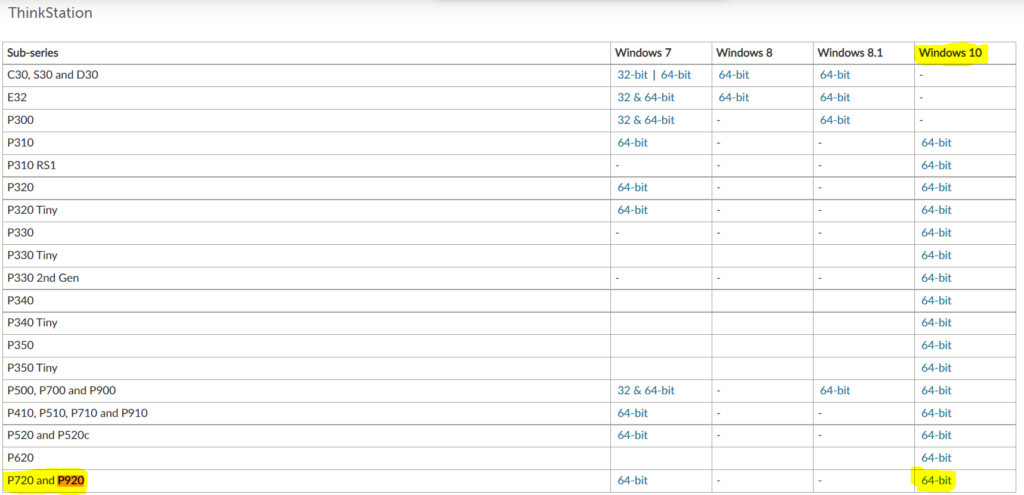Click the ThinkStation heading
This screenshot has height=495, width=1024.
(x=50, y=12)
